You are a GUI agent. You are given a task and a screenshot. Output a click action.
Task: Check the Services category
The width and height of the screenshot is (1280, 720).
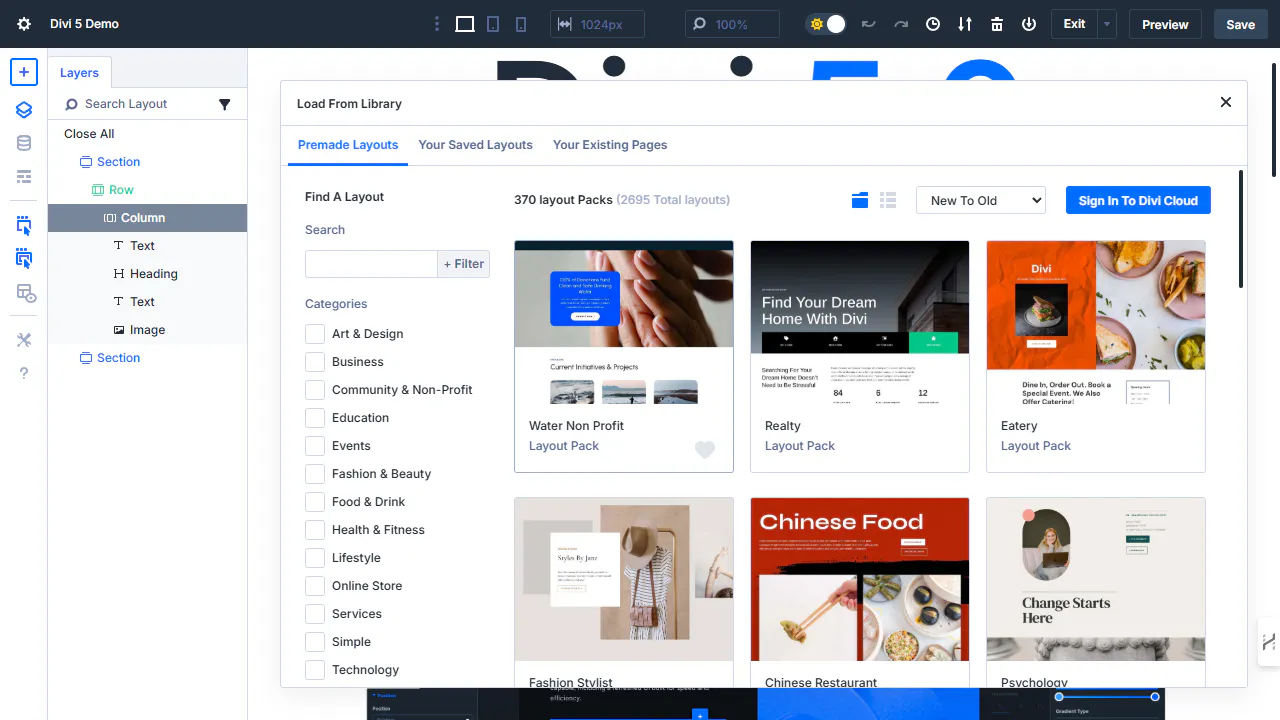pos(315,614)
